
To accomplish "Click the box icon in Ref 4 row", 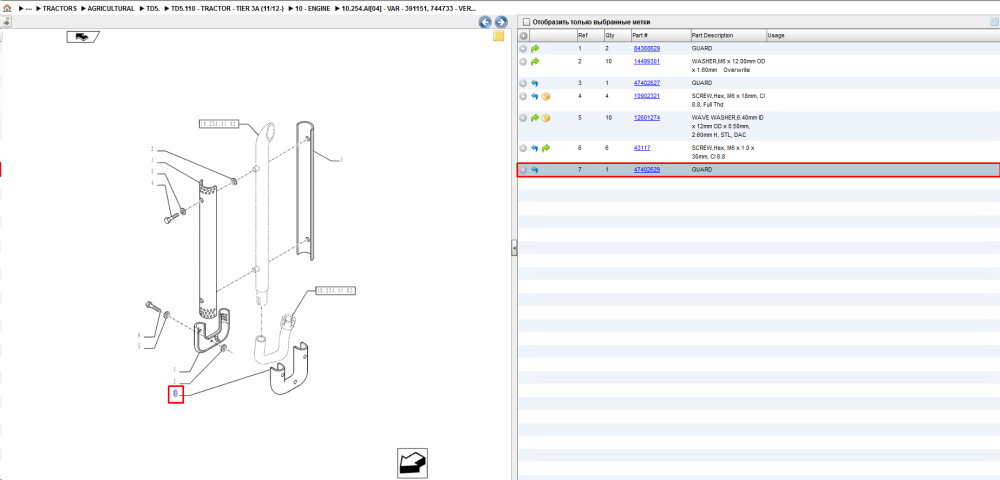I will tap(546, 96).
